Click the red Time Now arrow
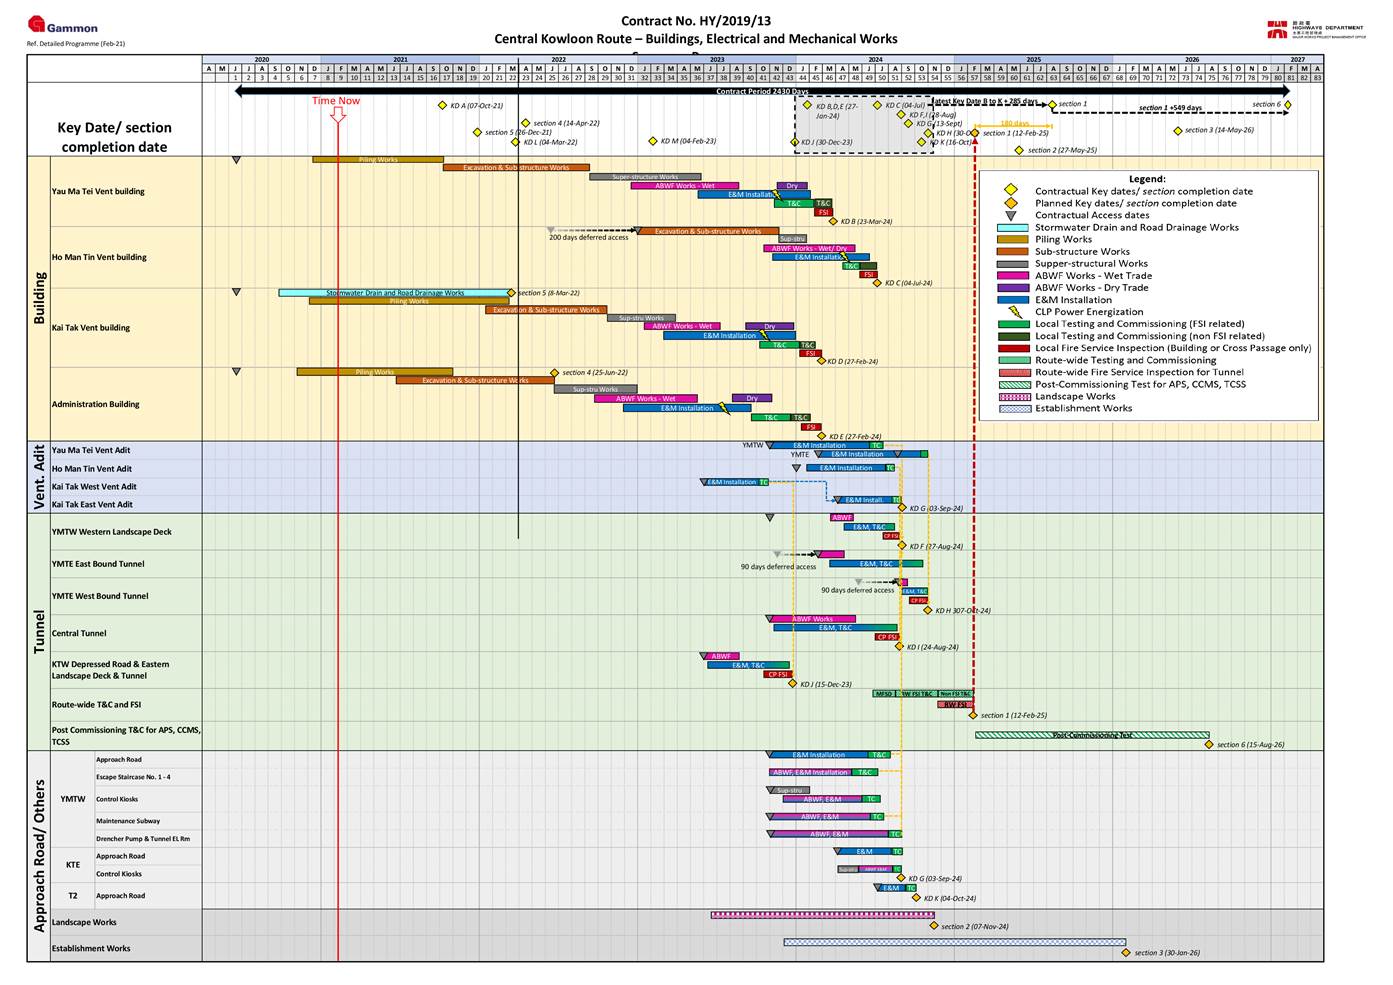Screen dimensions: 1393x985 pyautogui.click(x=338, y=115)
